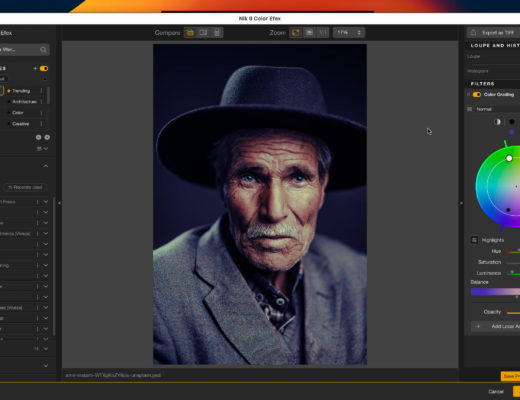520x400 pixels.
Task: Click the black circle shadows selector icon
Action: [512, 122]
